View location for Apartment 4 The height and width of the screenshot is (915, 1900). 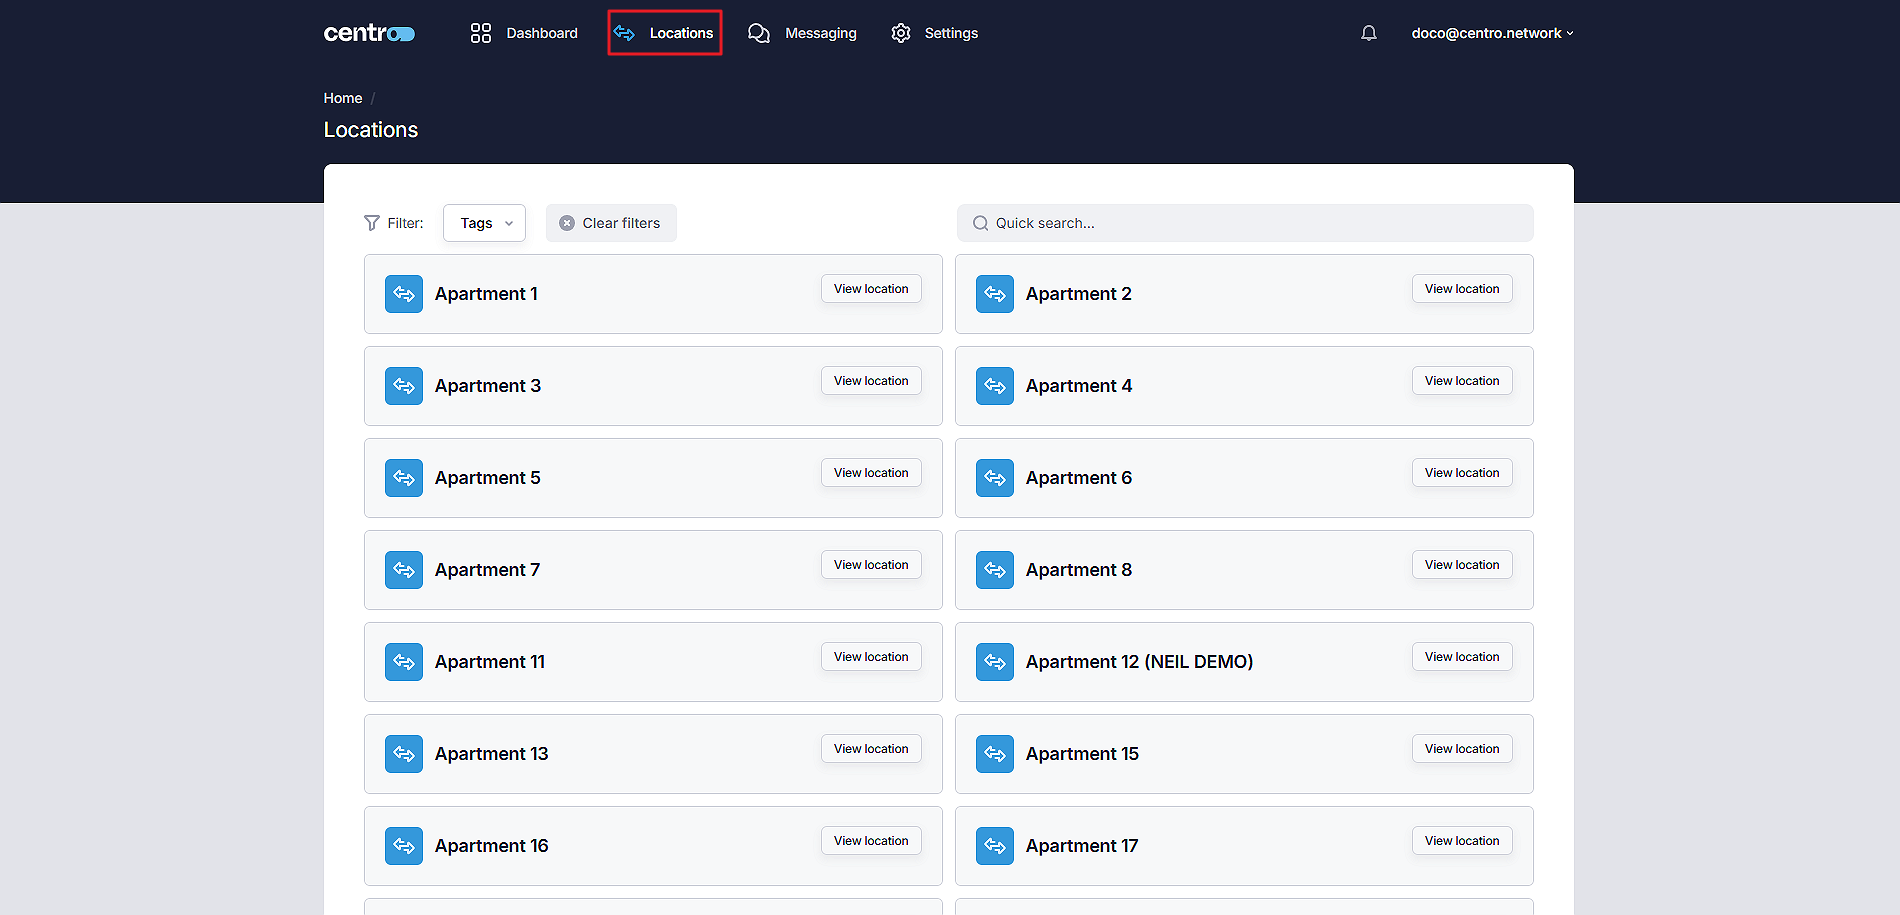1462,381
